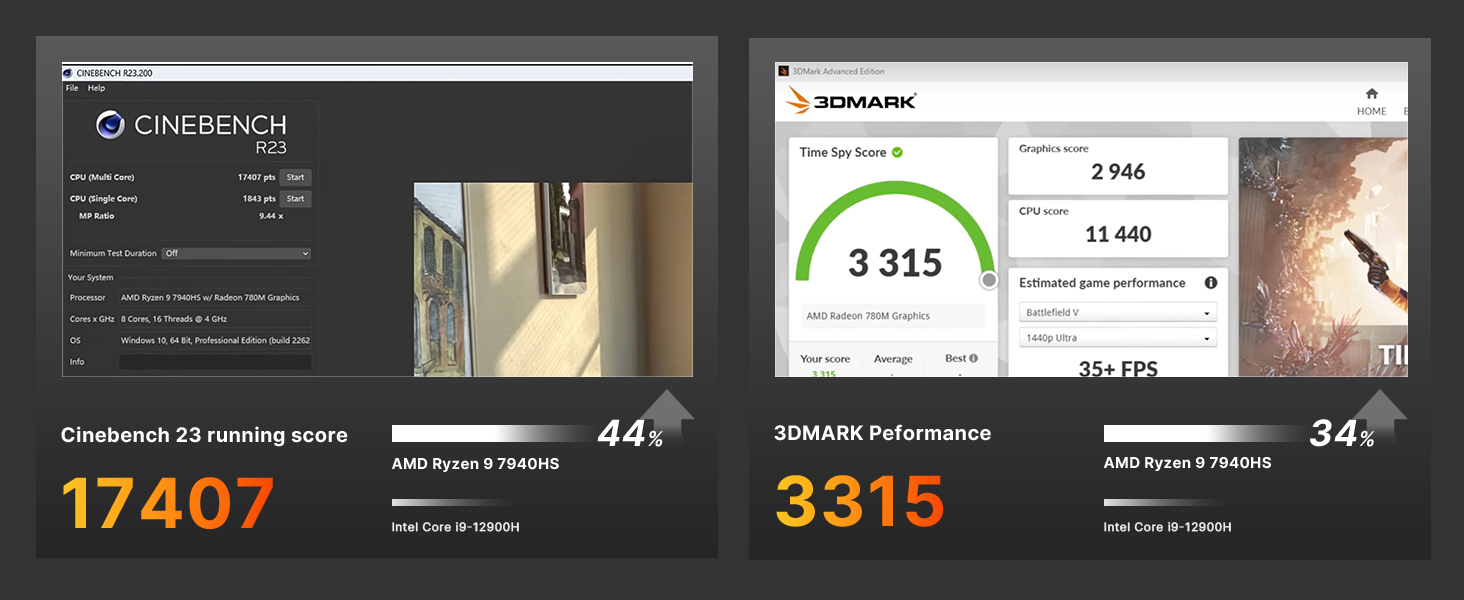
Task: Click the CPU score value '11 440'
Action: pos(1118,234)
